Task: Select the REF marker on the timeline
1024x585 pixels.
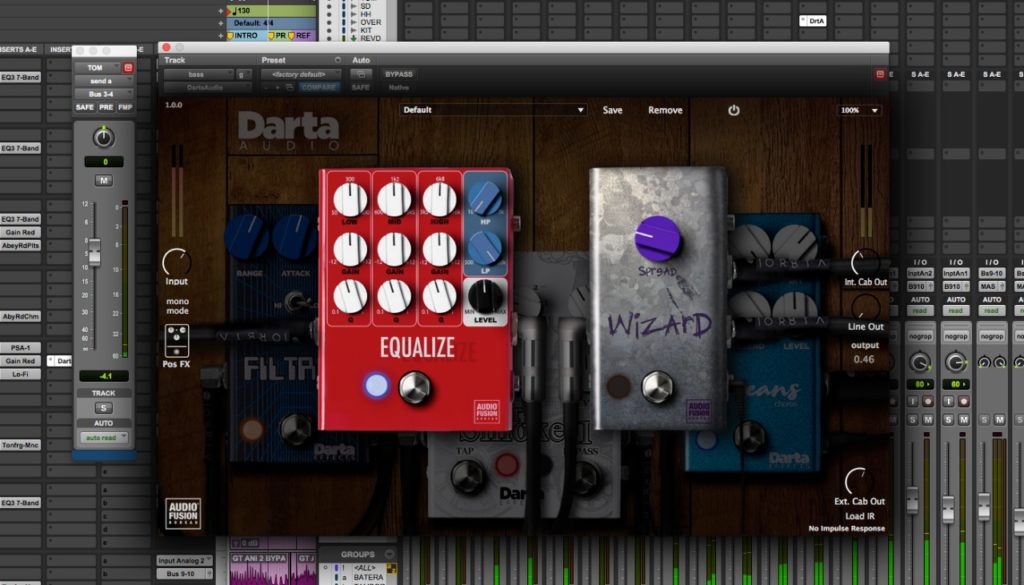Action: click(301, 35)
